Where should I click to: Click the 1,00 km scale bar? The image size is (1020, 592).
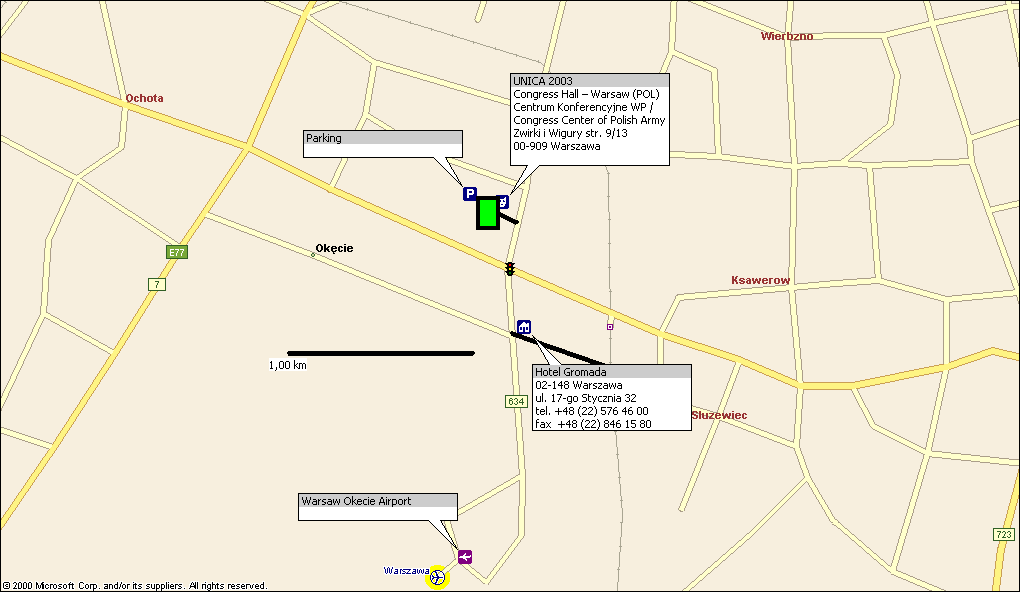click(x=381, y=353)
